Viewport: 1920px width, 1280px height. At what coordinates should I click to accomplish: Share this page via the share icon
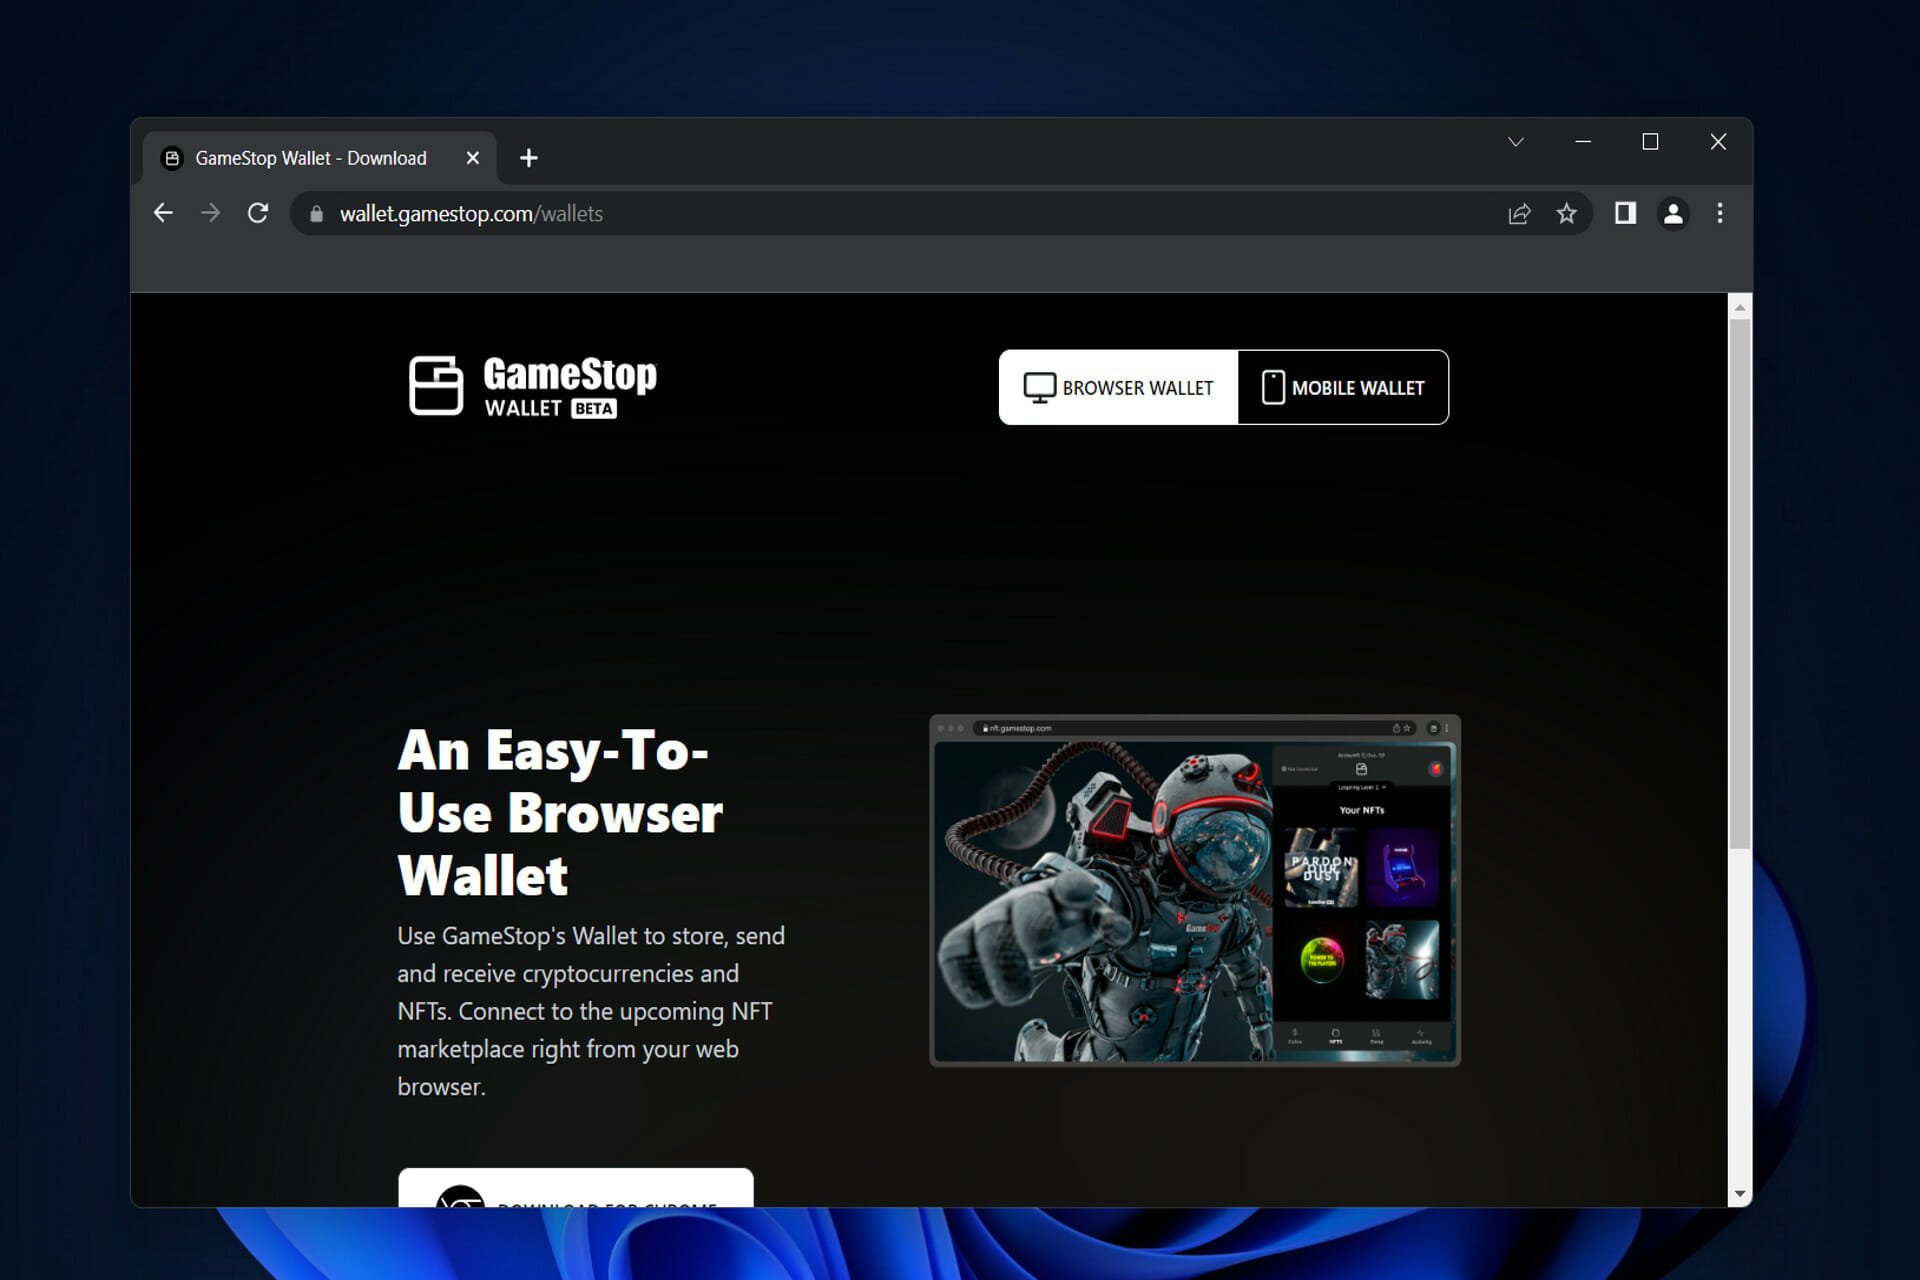1519,213
